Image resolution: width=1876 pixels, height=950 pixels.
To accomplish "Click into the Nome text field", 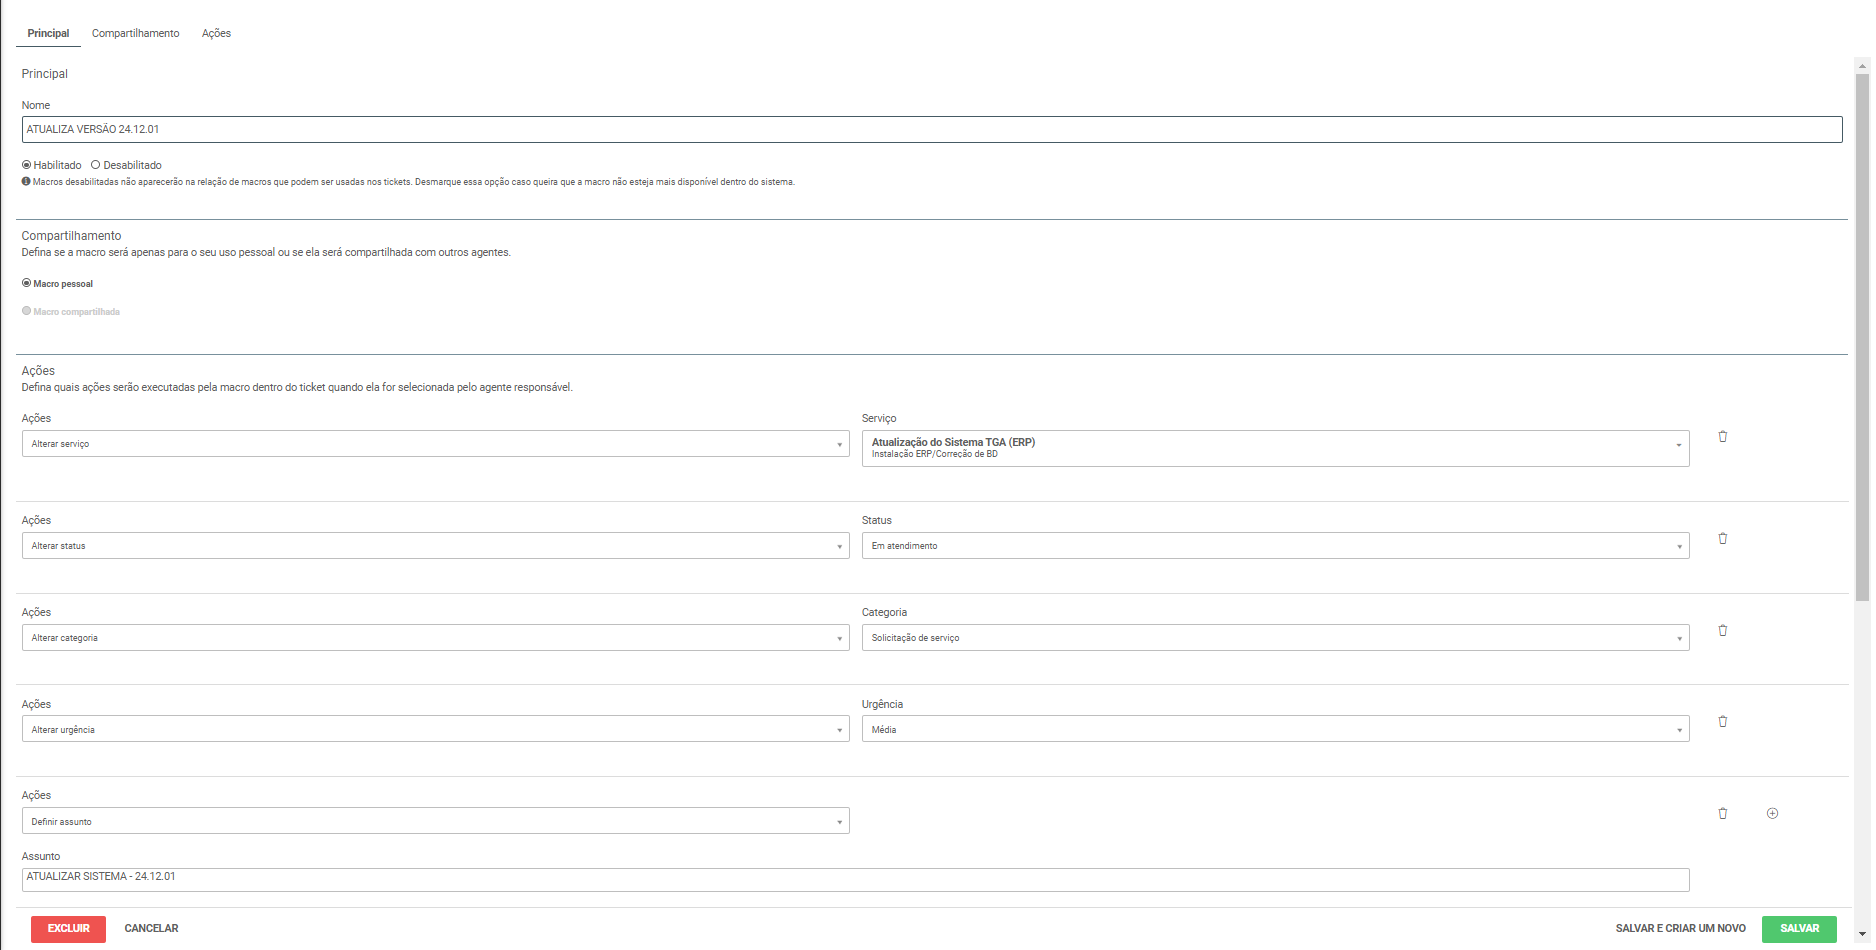I will point(930,129).
